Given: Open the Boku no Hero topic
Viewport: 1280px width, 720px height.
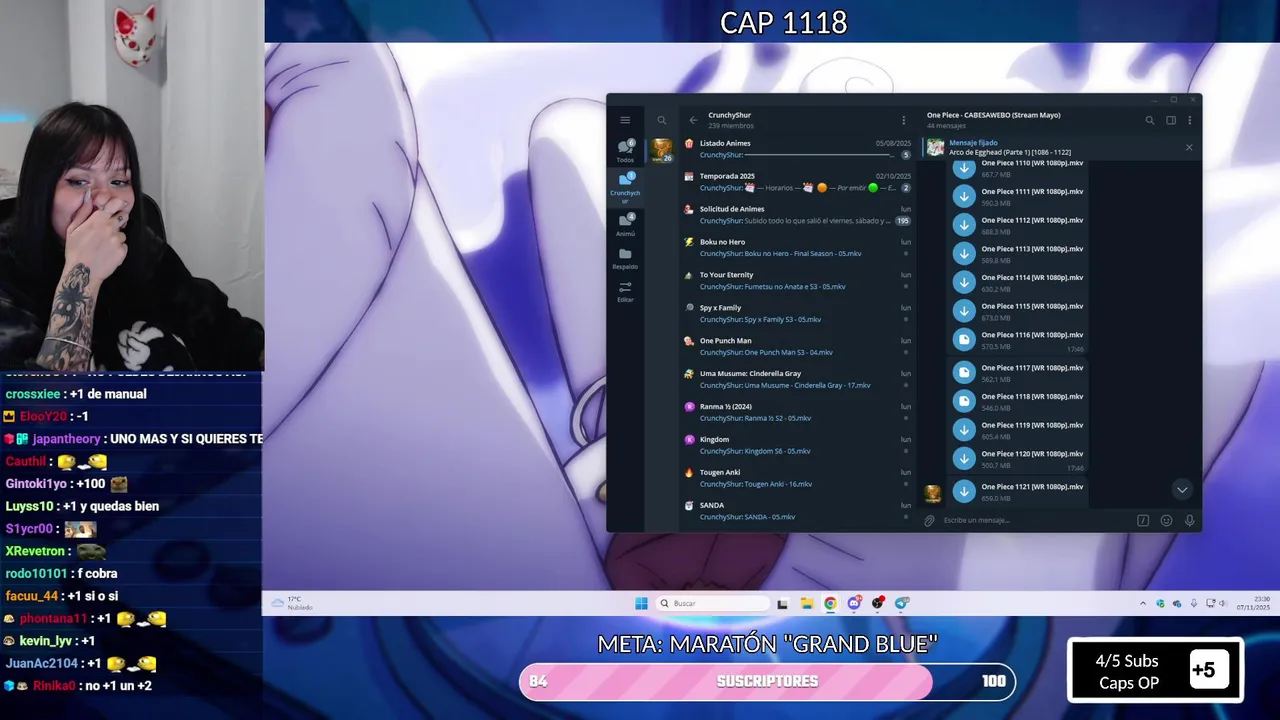Looking at the screenshot, I should pyautogui.click(x=797, y=248).
